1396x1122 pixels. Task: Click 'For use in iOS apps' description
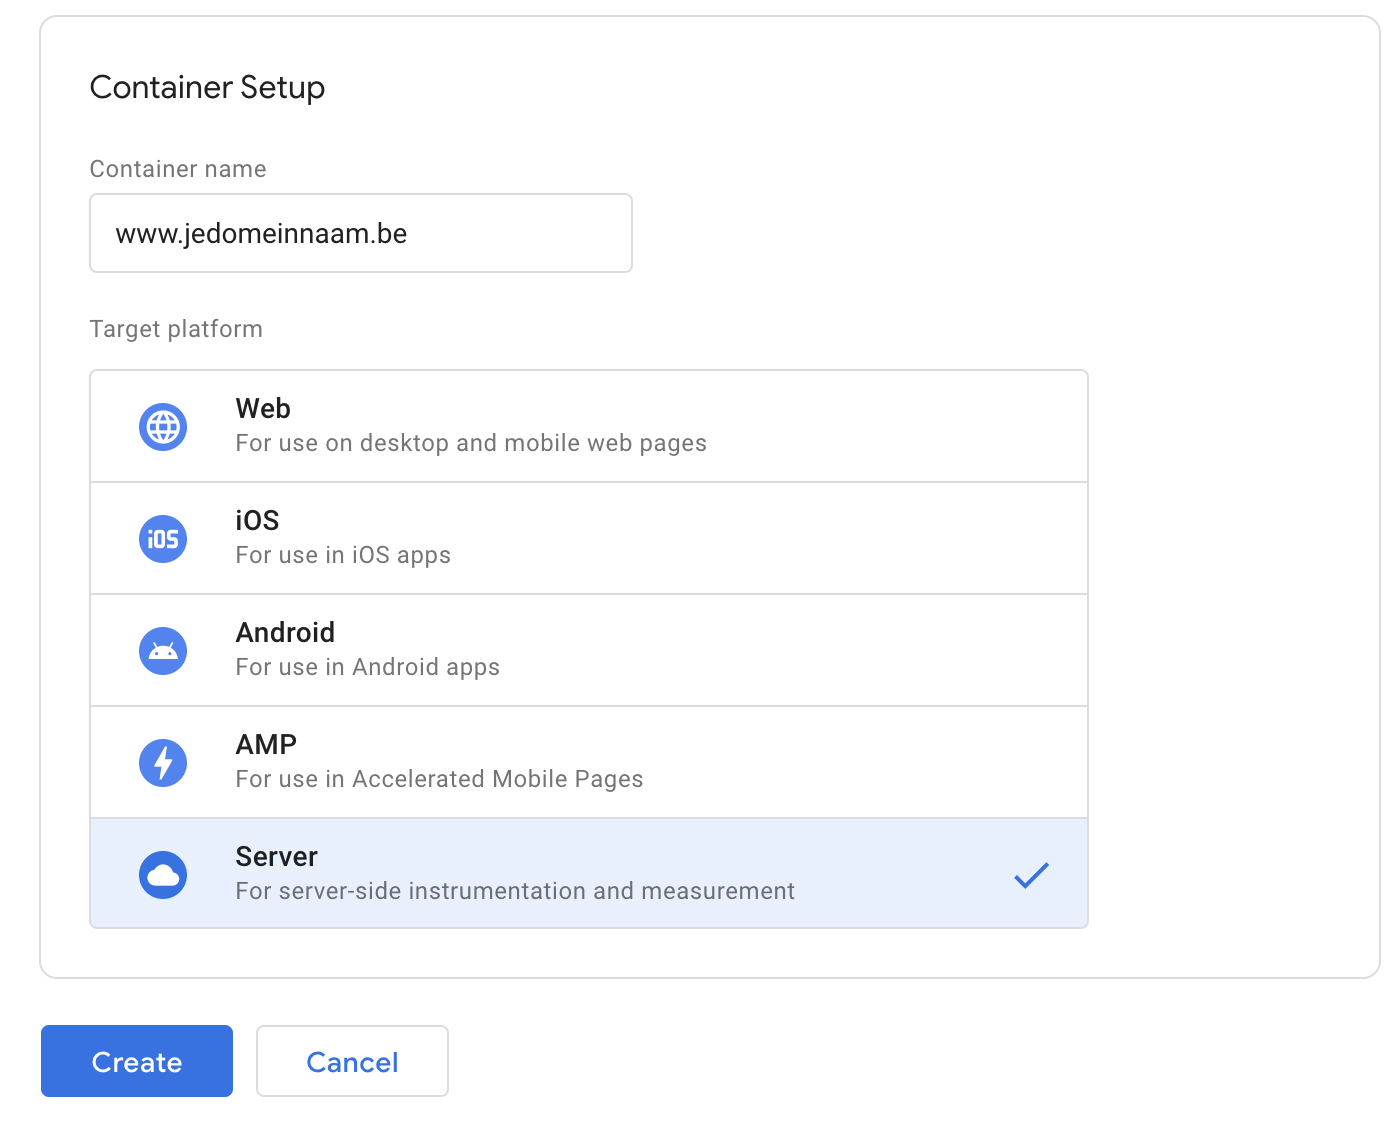[343, 555]
